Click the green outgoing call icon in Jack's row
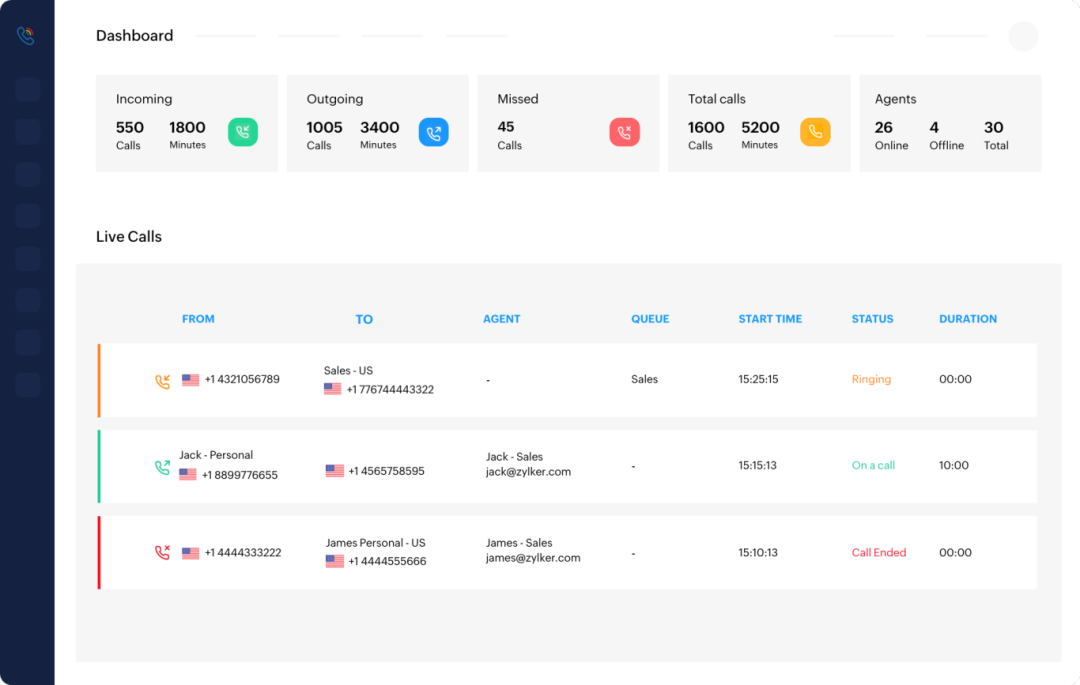The height and width of the screenshot is (685, 1080). click(162, 466)
